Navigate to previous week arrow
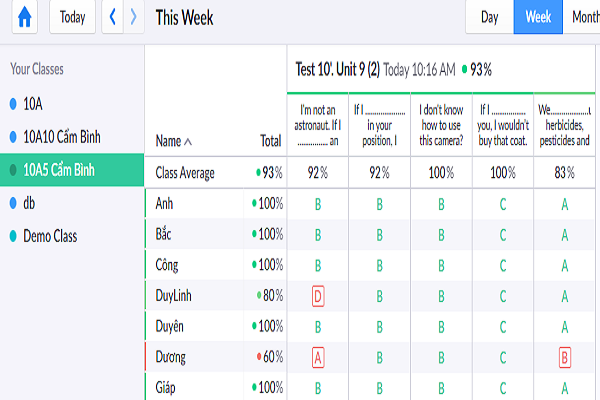 112,17
